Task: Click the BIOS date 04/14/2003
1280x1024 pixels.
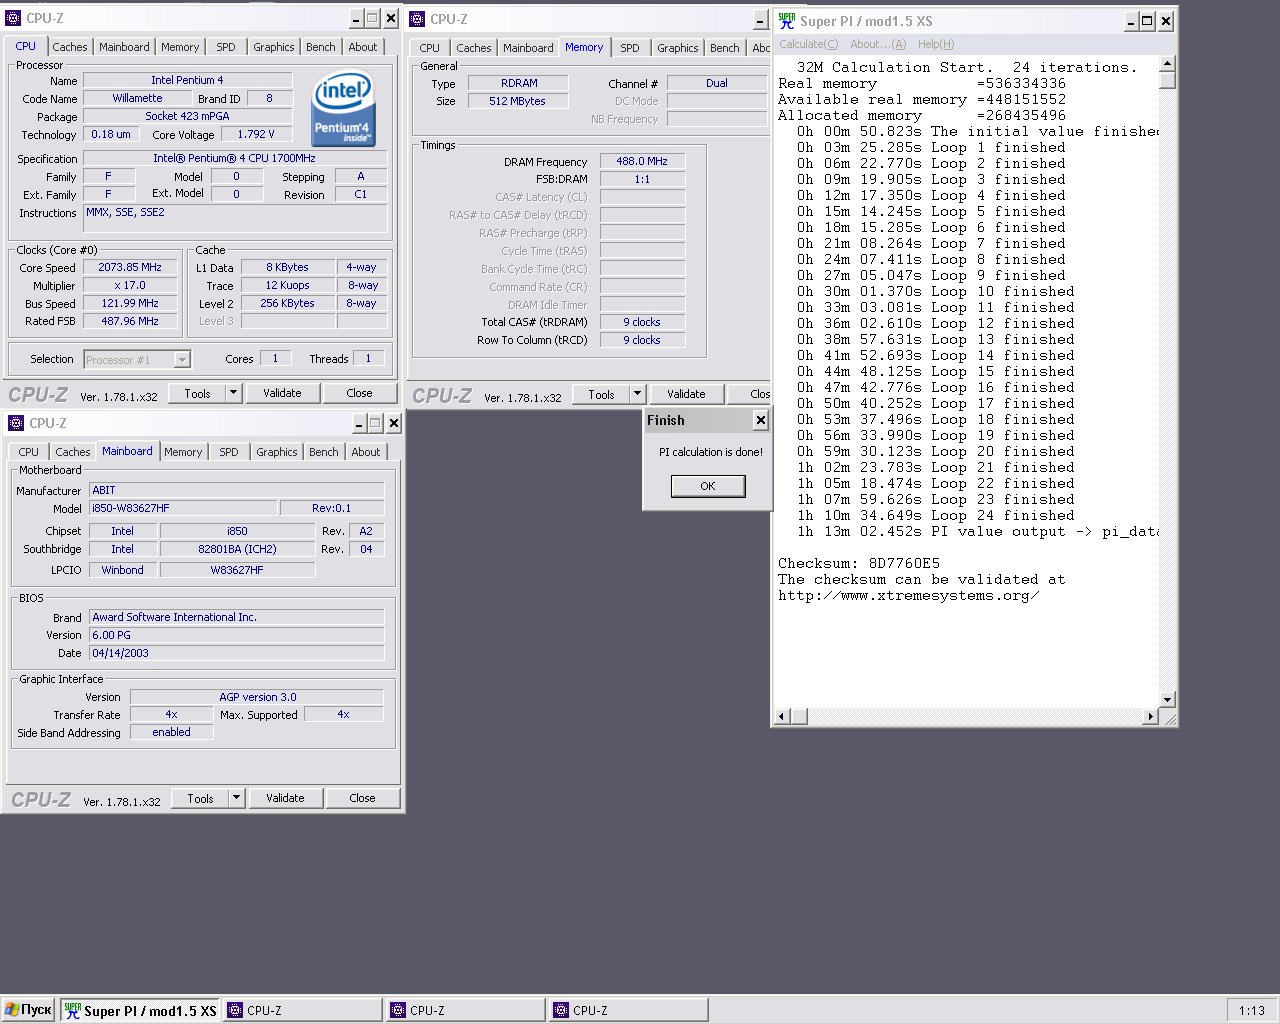Action: point(237,653)
